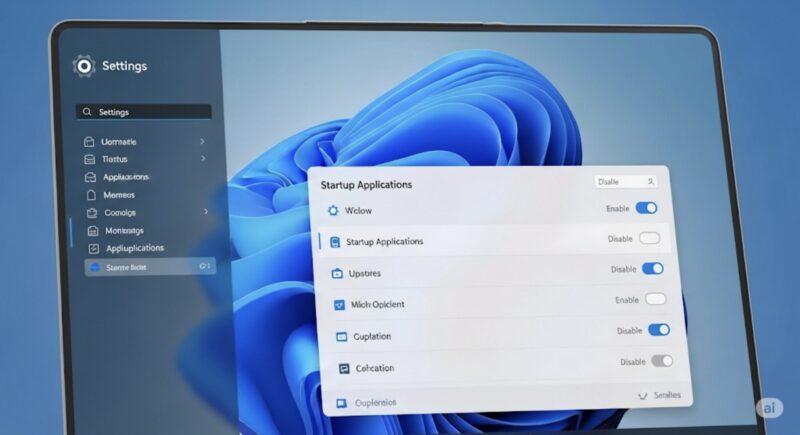
Task: Click the search magnifier in sidebar
Action: point(87,112)
